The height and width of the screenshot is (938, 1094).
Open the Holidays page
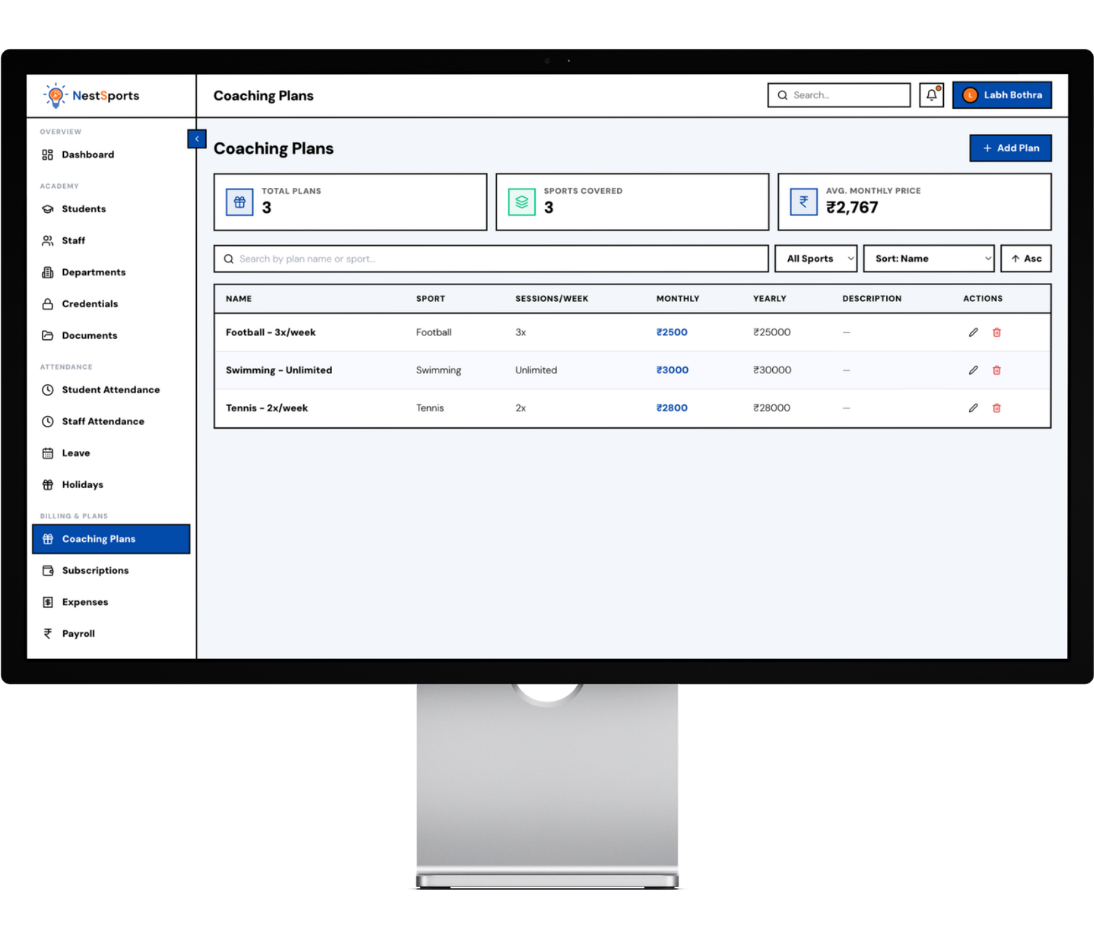click(111, 484)
